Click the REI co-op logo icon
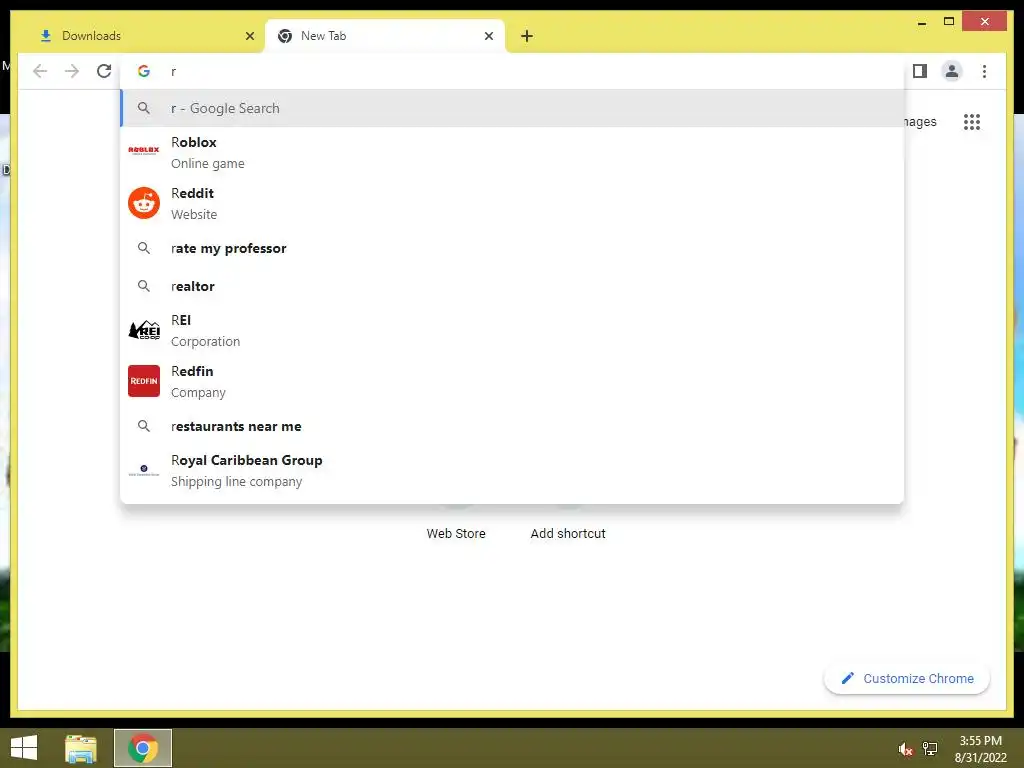 (144, 330)
